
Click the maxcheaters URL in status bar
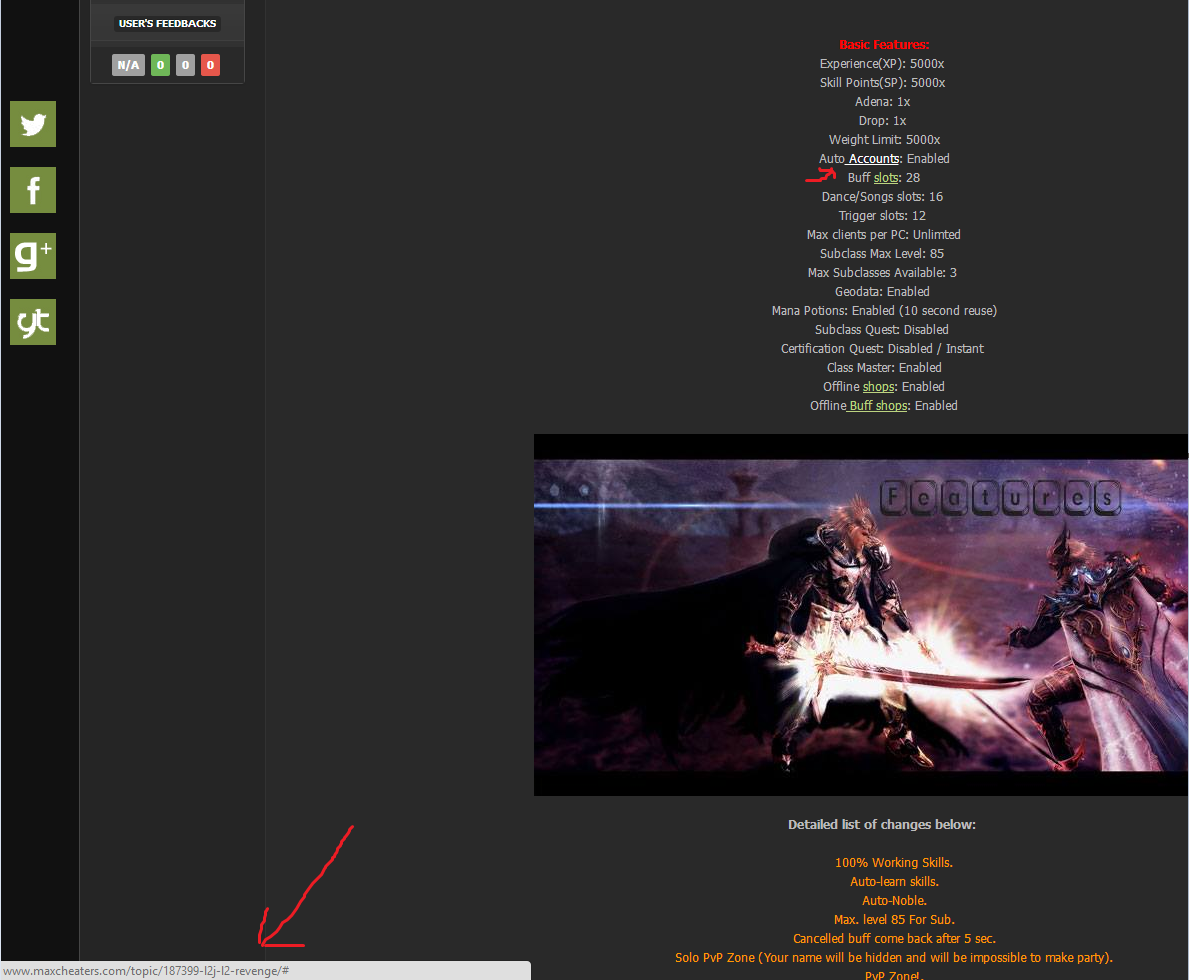click(146, 971)
